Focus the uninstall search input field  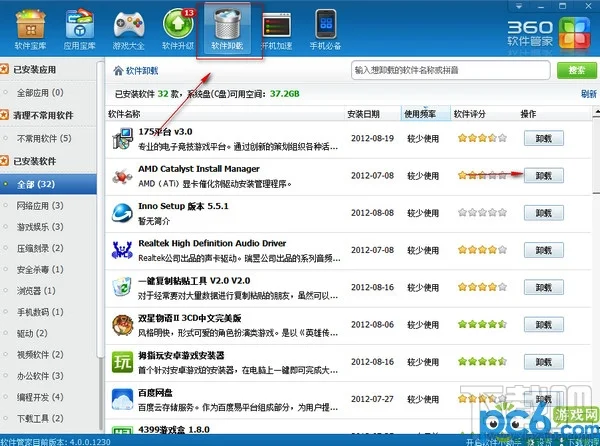tap(451, 70)
